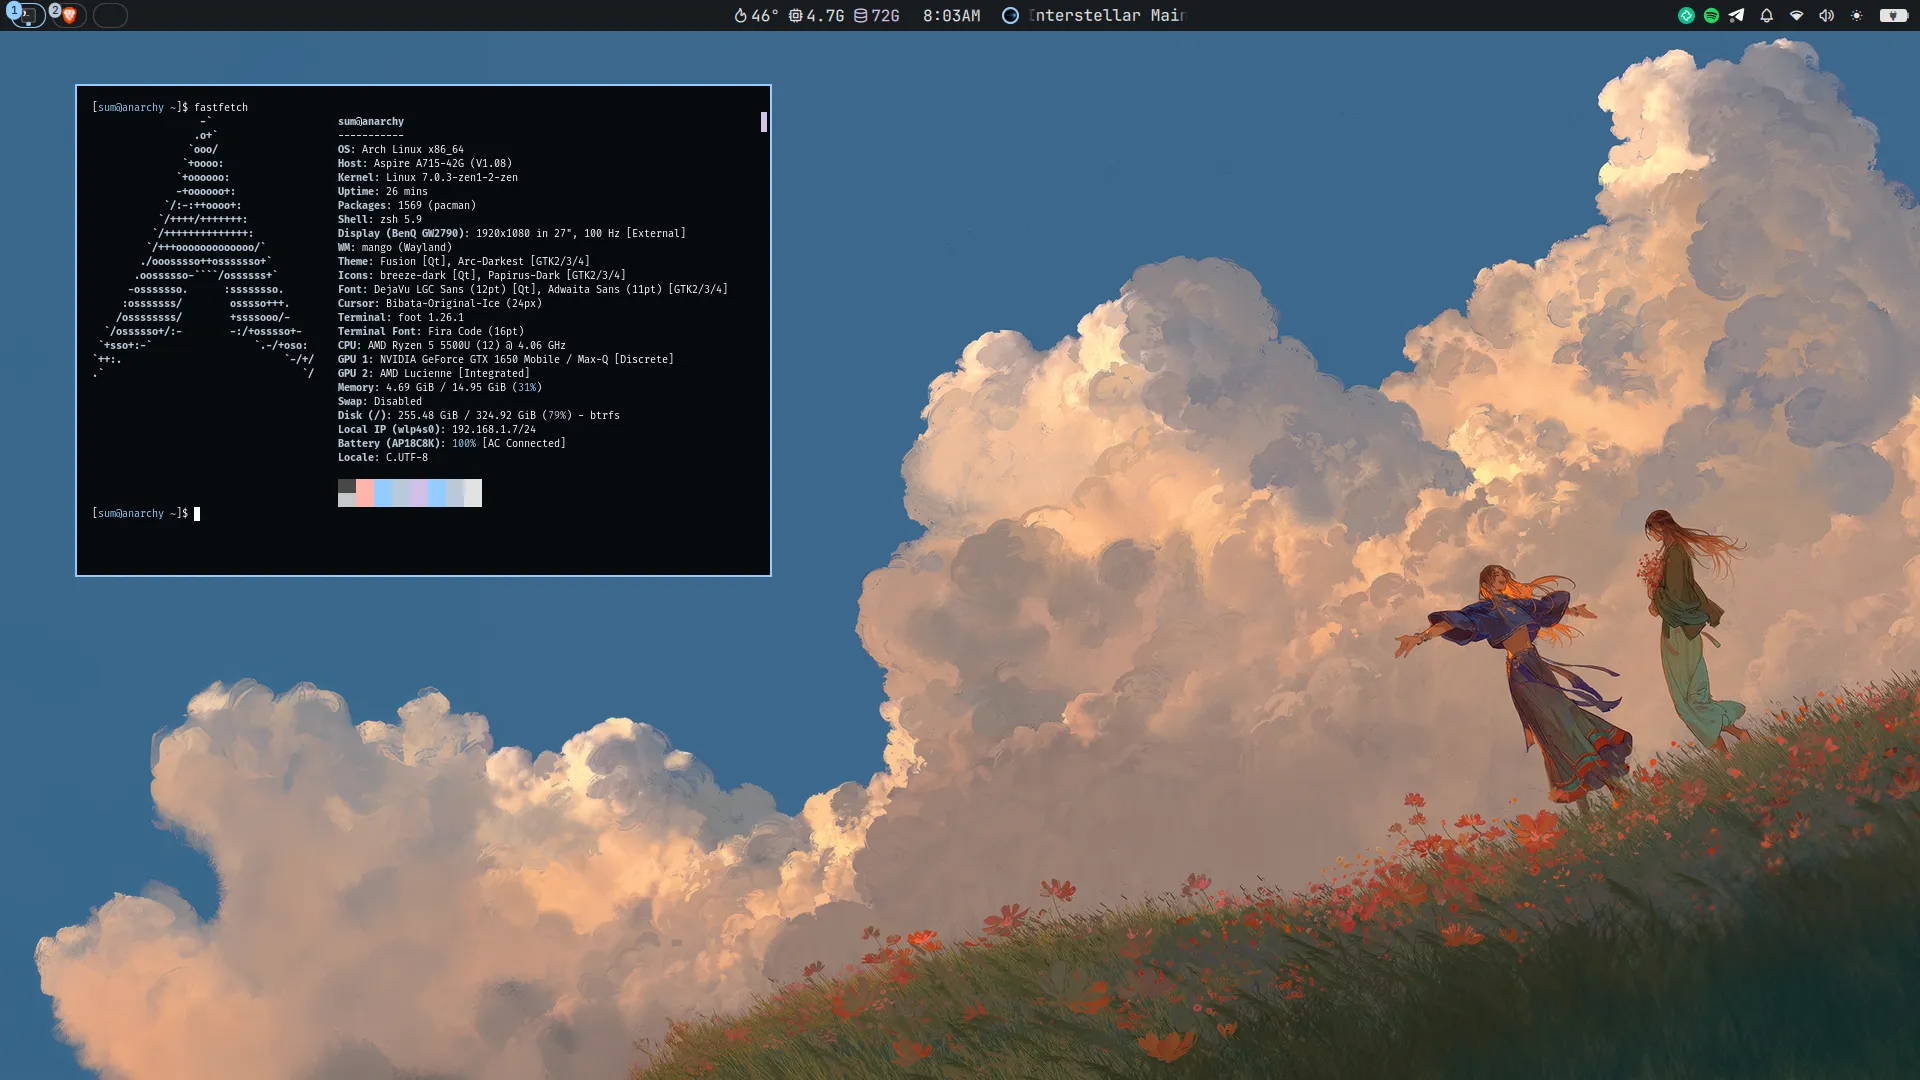Click the CPU temperature indicator 46°

pos(756,15)
